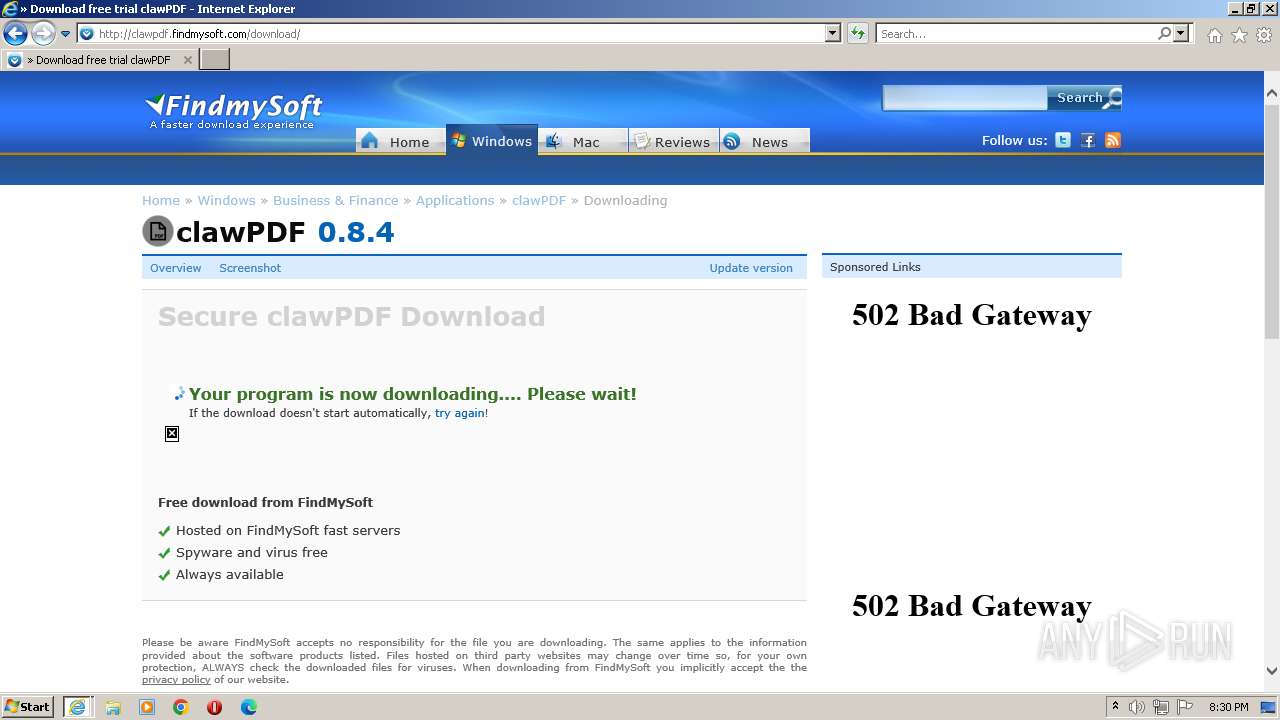This screenshot has height=720, width=1280.
Task: Close the clawPDF browser tab
Action: click(x=187, y=60)
